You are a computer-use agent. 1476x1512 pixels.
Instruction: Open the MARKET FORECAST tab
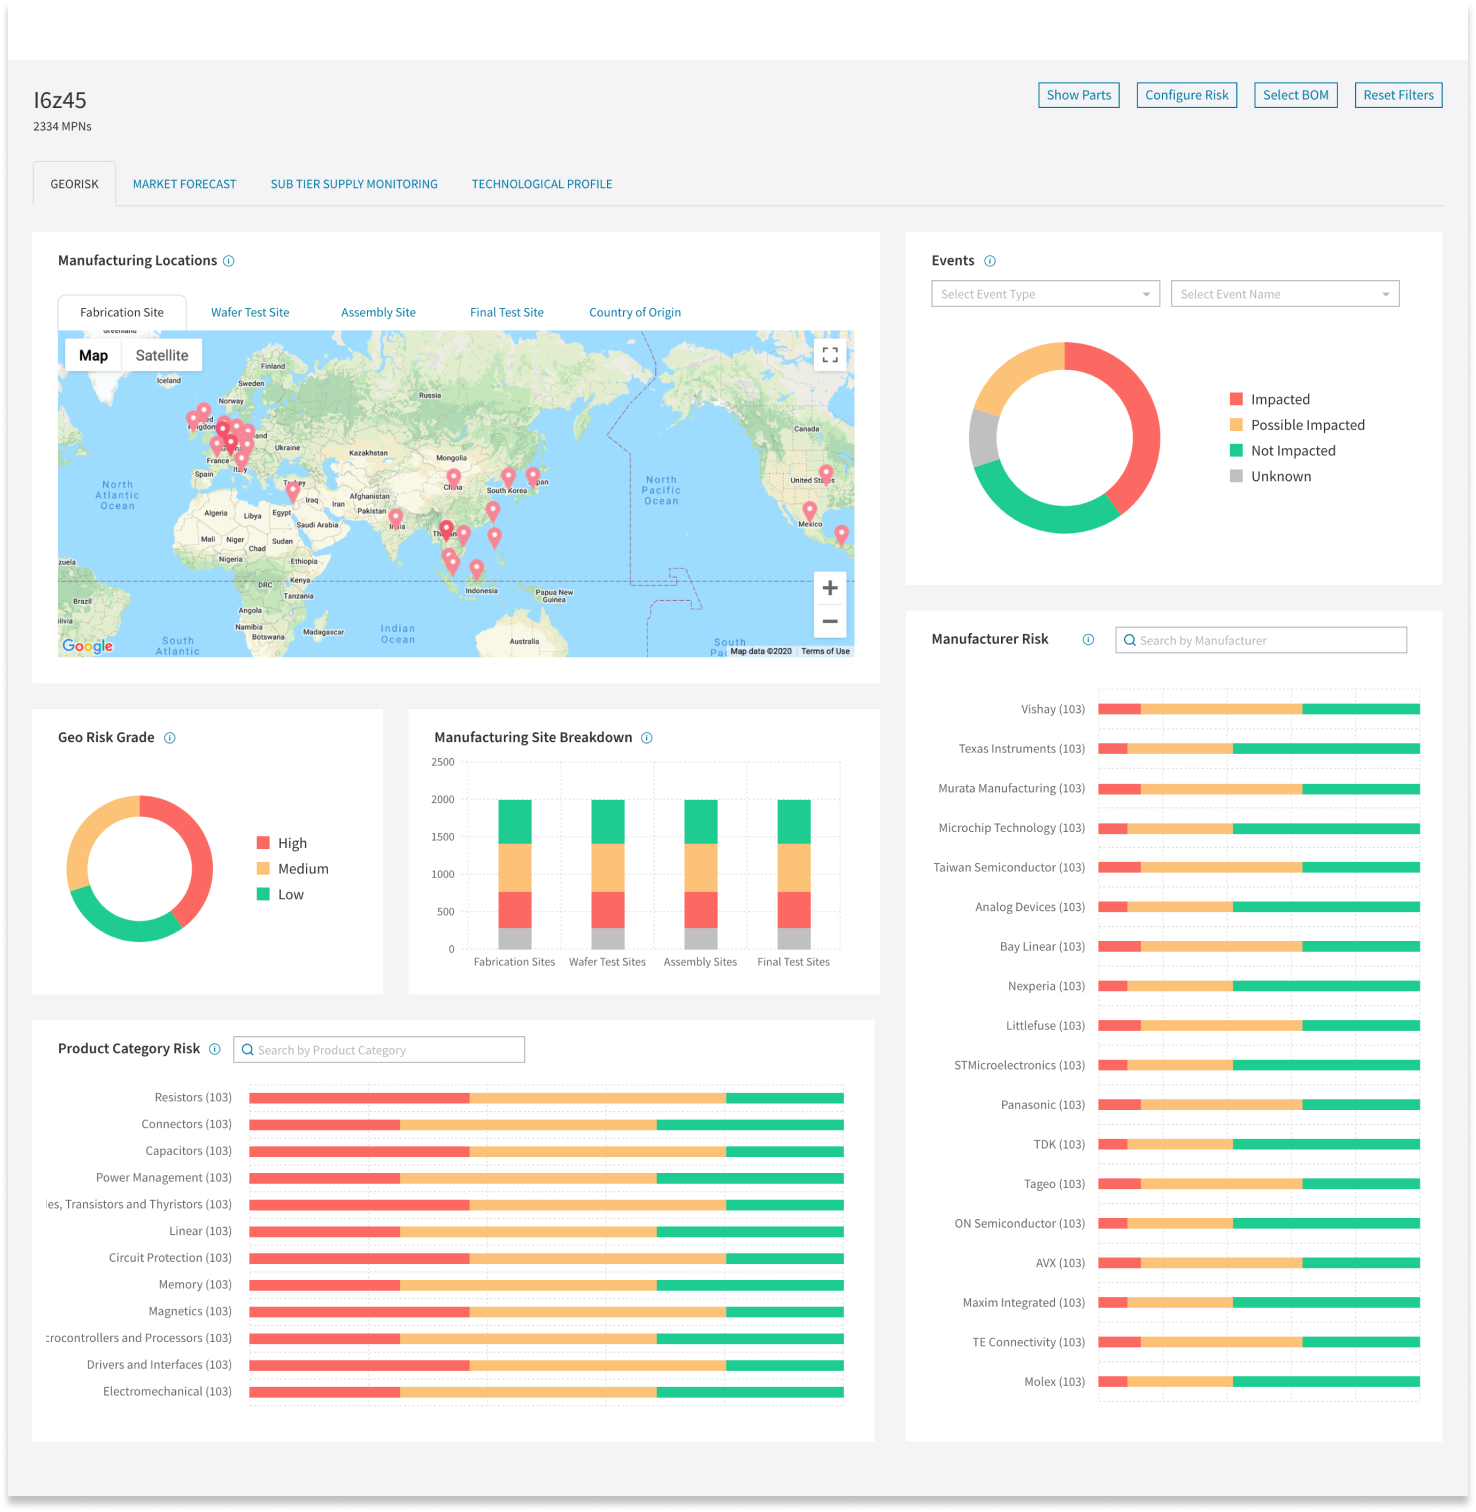point(184,184)
